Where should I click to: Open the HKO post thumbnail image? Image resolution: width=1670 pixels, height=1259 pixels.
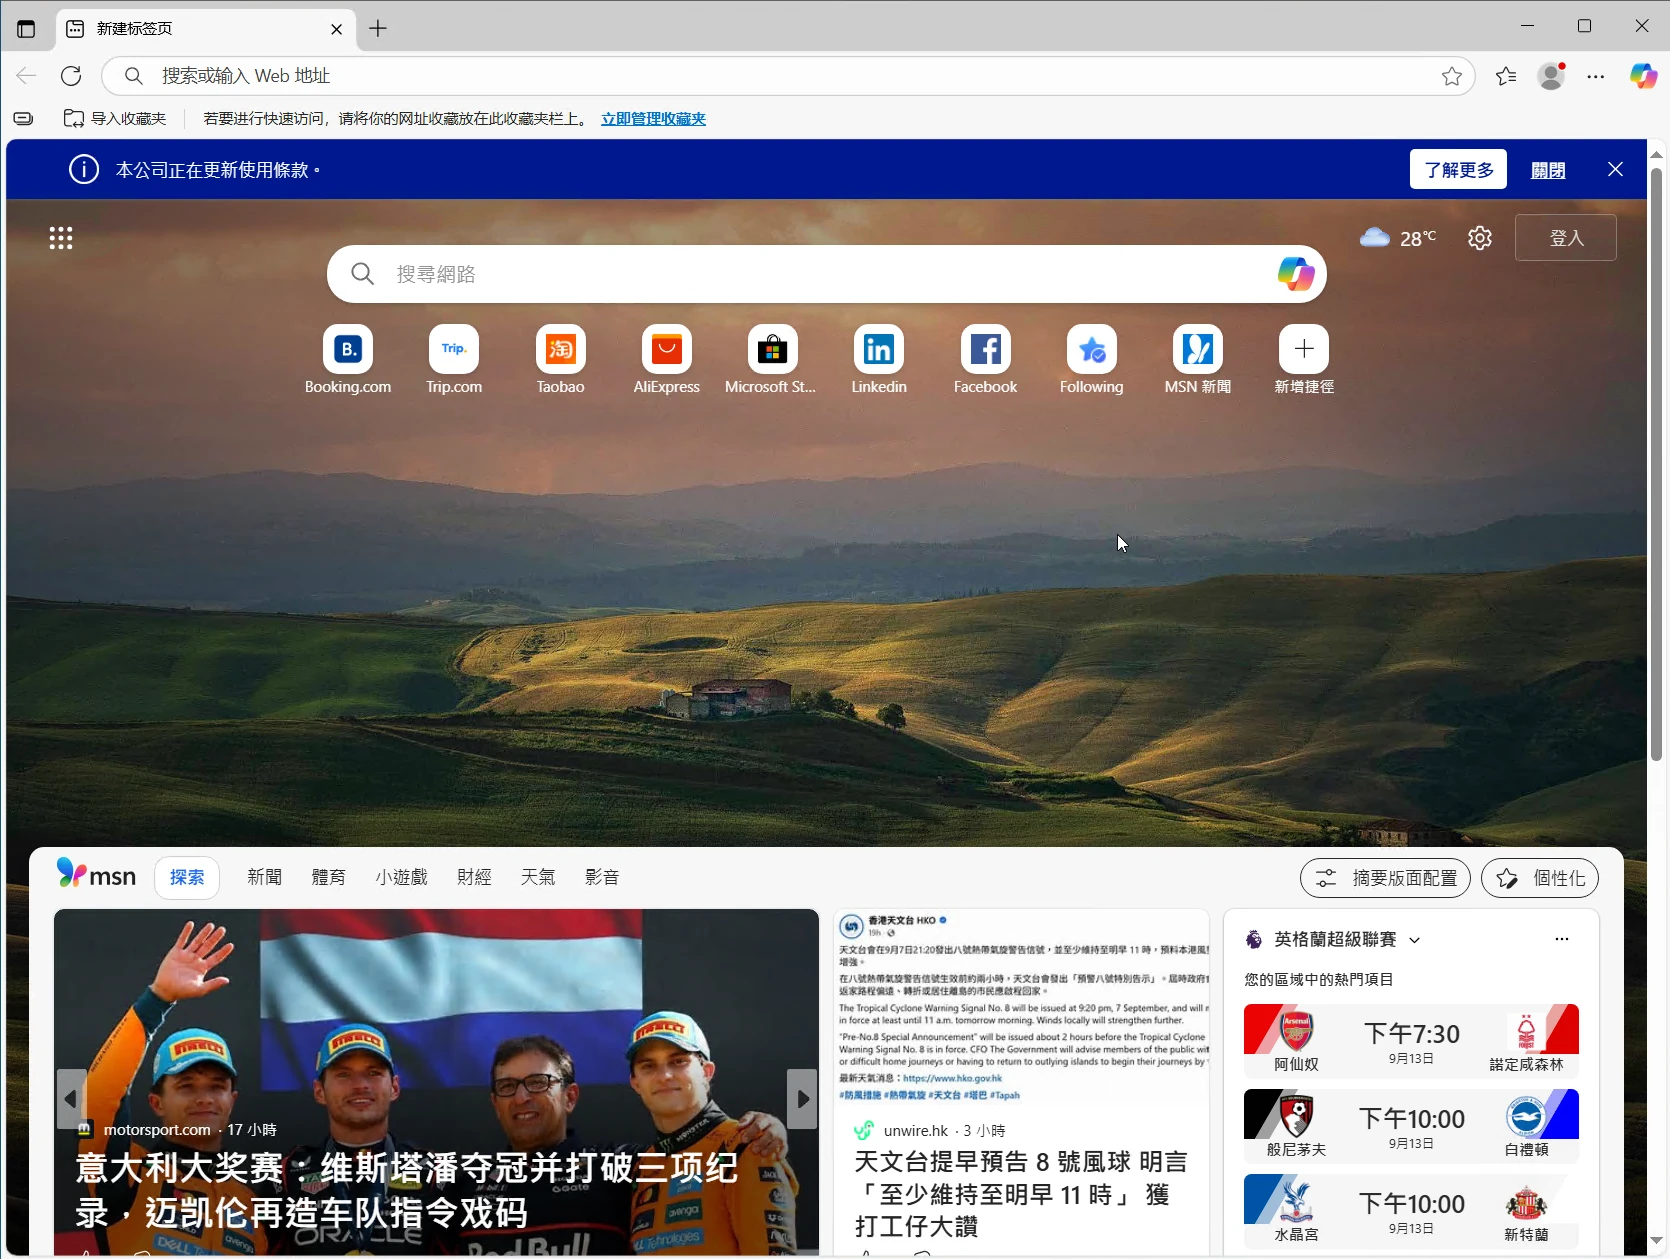coord(1021,1007)
